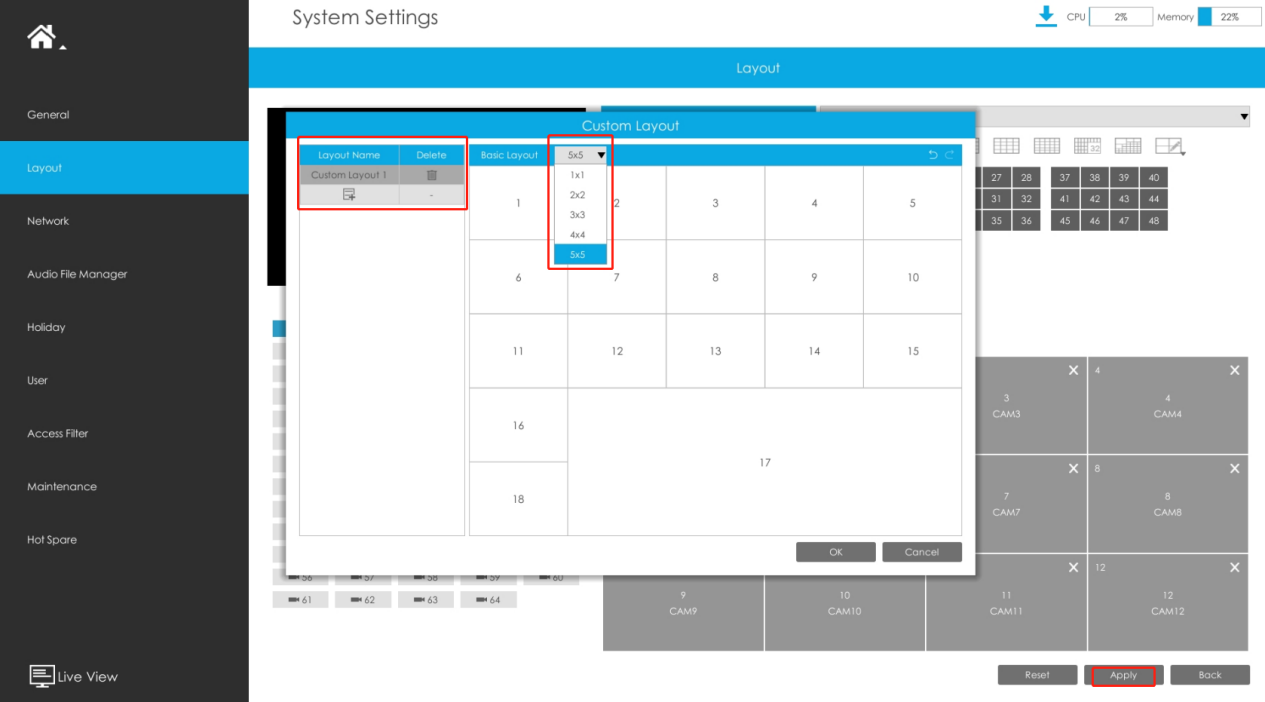This screenshot has width=1265, height=702.
Task: Choose 1x1 from Basic Layout list
Action: tap(581, 175)
